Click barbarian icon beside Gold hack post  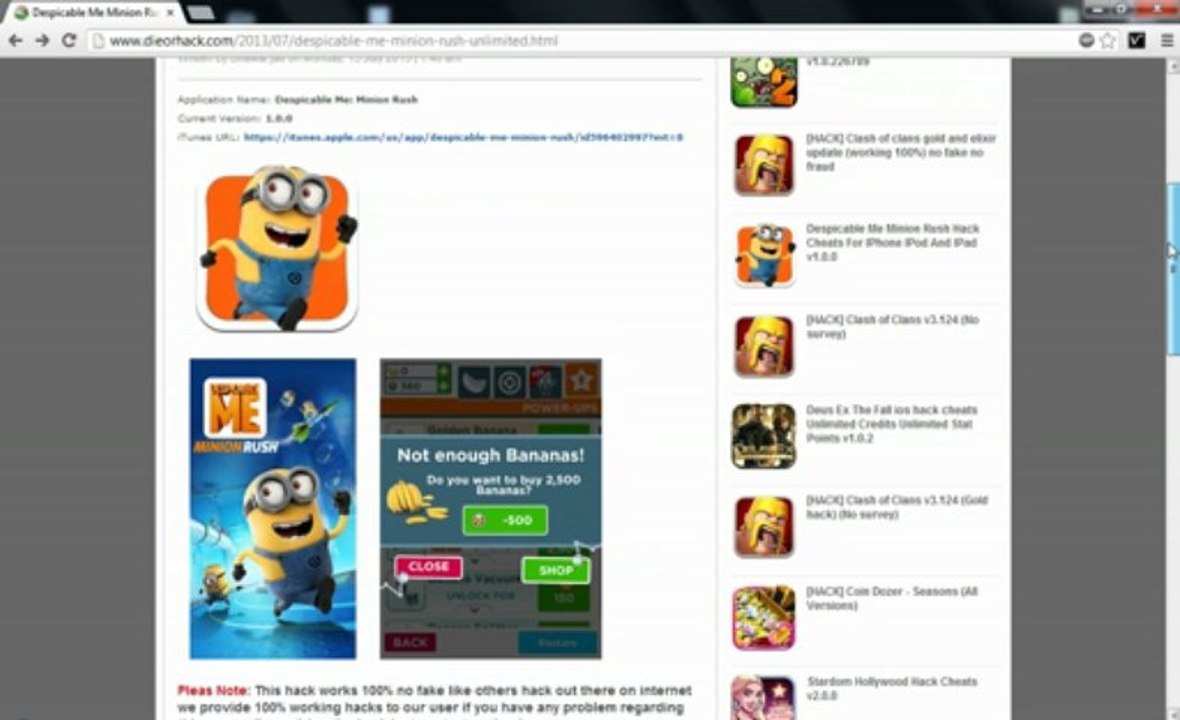click(764, 527)
